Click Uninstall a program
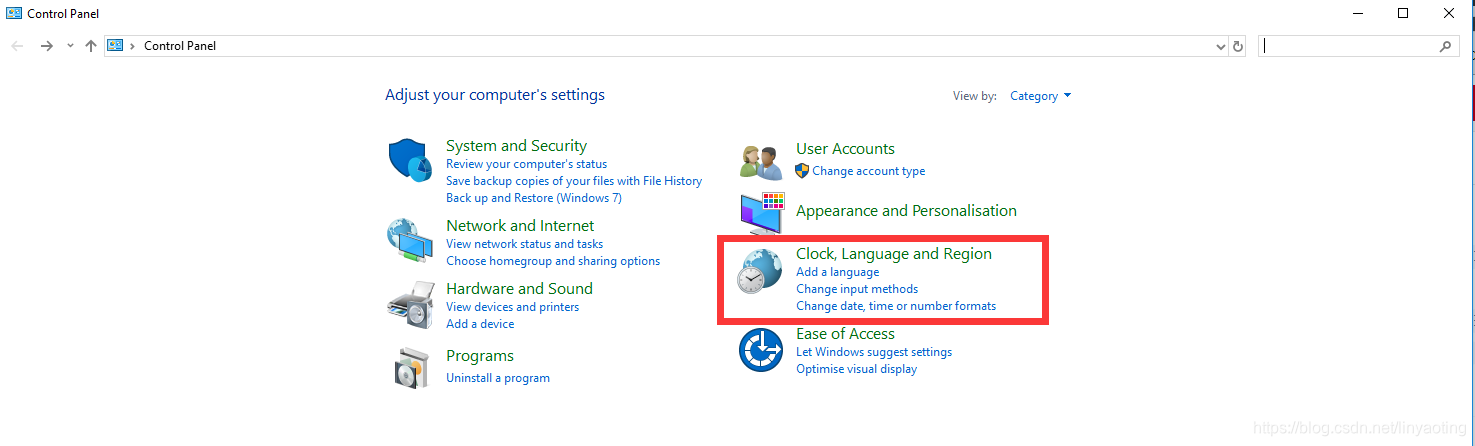 [498, 378]
